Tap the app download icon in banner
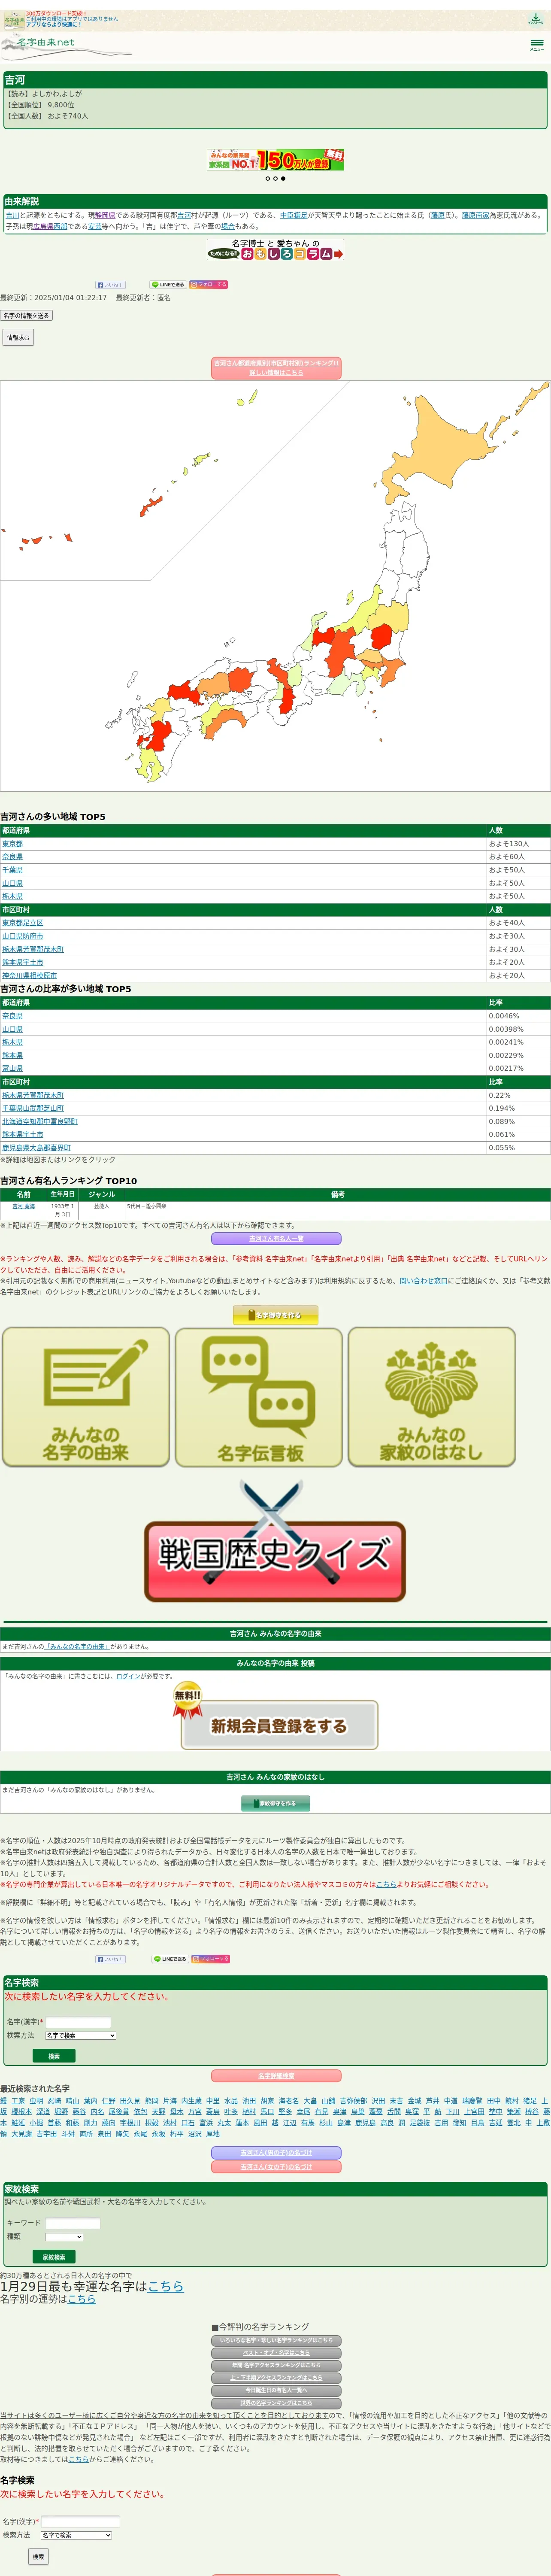This screenshot has height=2576, width=551. [x=535, y=19]
